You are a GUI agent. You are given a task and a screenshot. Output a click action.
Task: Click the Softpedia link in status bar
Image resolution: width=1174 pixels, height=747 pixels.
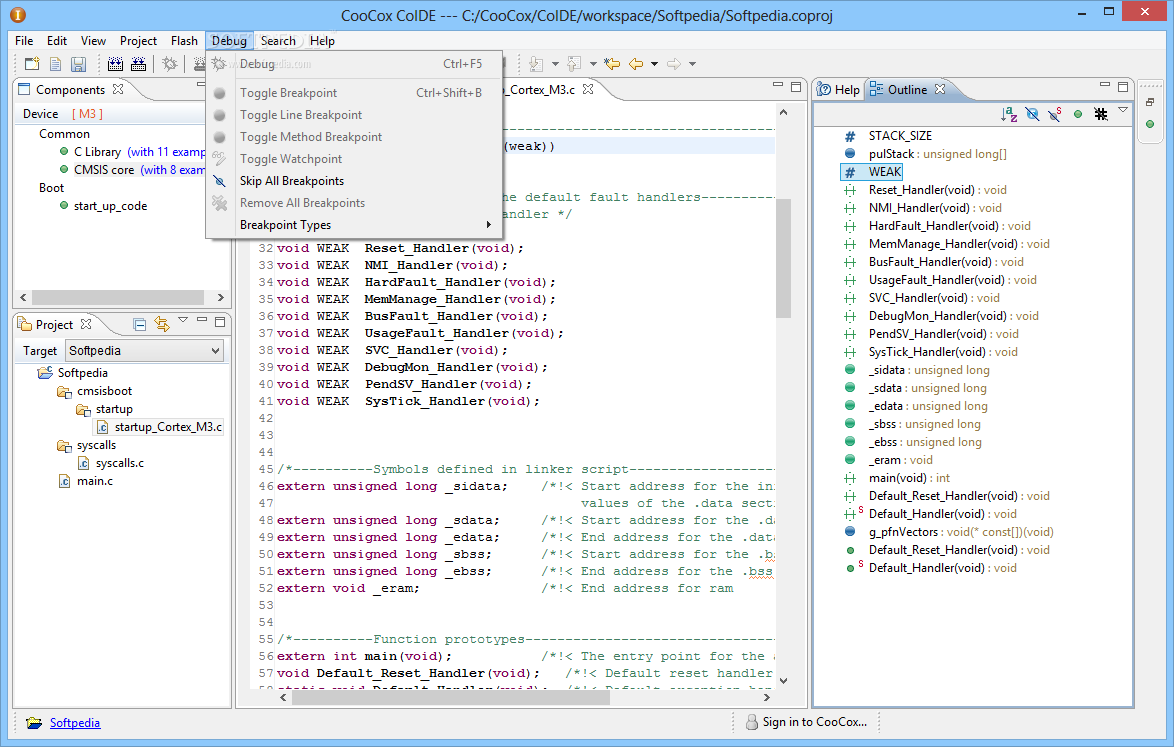(75, 723)
